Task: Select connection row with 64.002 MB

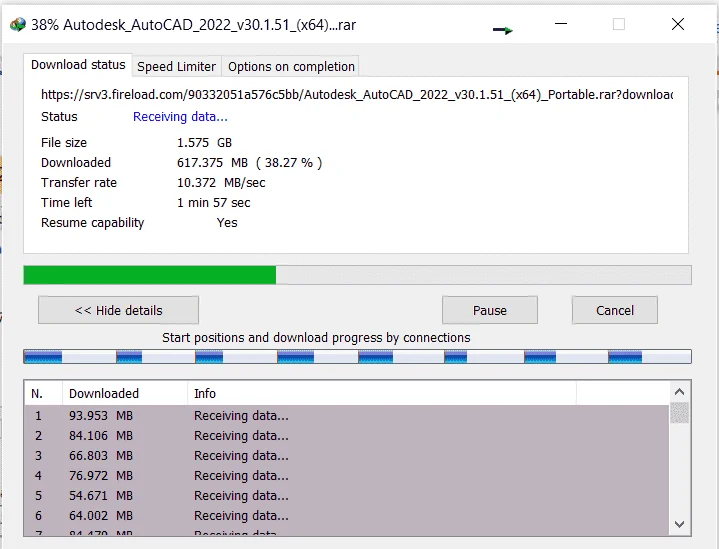Action: pos(347,516)
